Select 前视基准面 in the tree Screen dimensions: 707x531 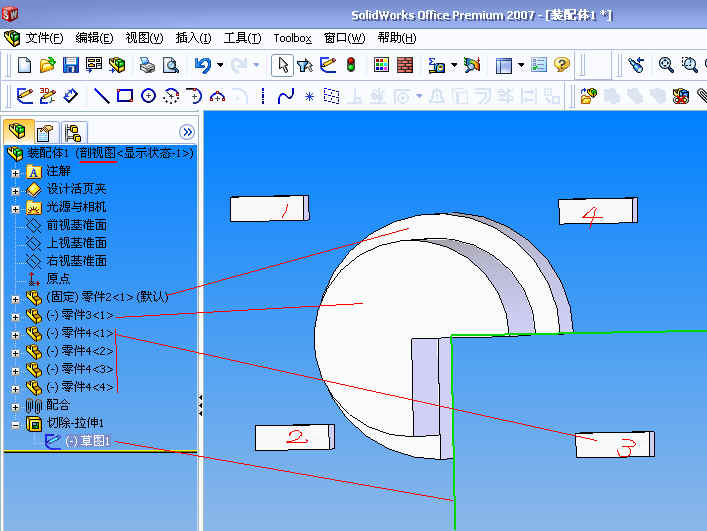coord(77,225)
